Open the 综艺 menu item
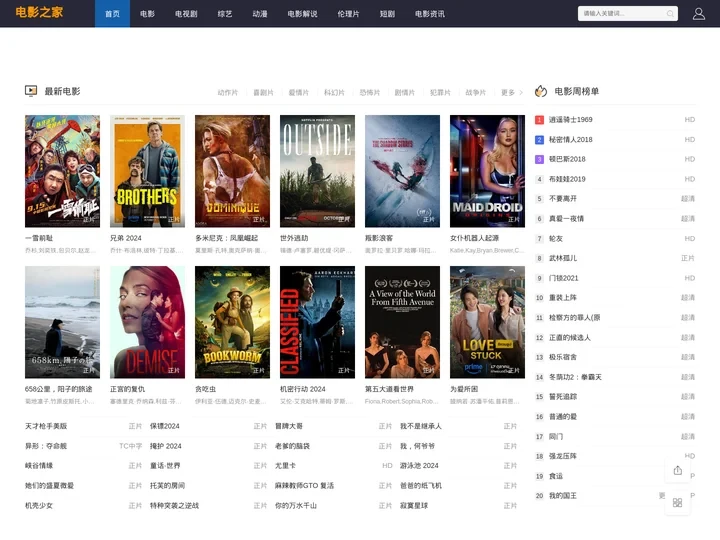The image size is (720, 540). point(225,14)
